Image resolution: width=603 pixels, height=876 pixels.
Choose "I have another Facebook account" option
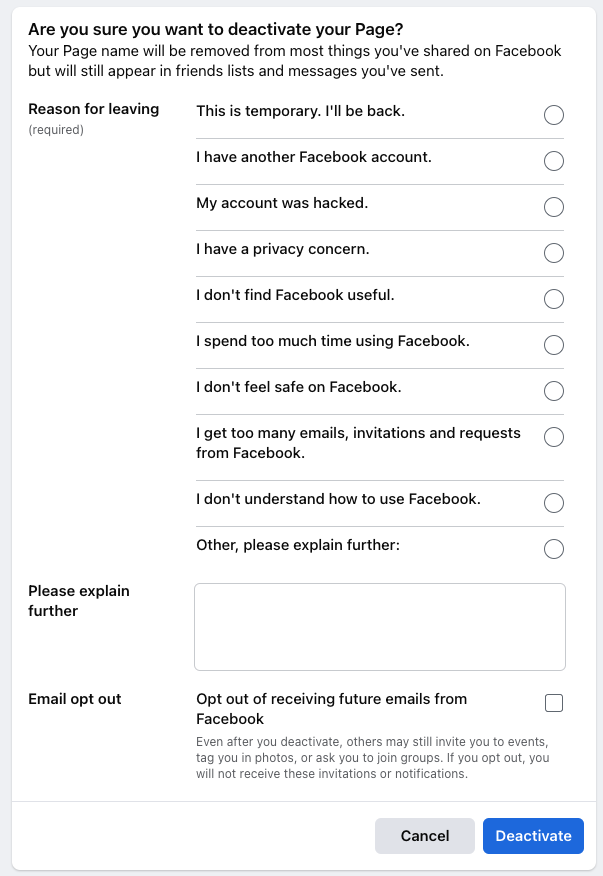tap(554, 161)
